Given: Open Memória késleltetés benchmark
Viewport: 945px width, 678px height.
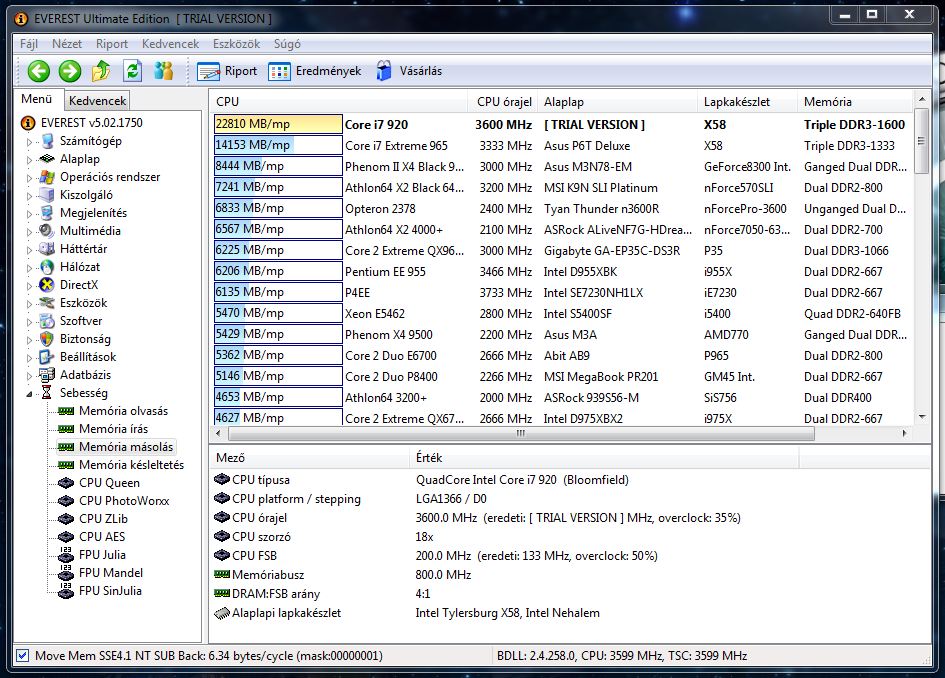Looking at the screenshot, I should click(131, 465).
